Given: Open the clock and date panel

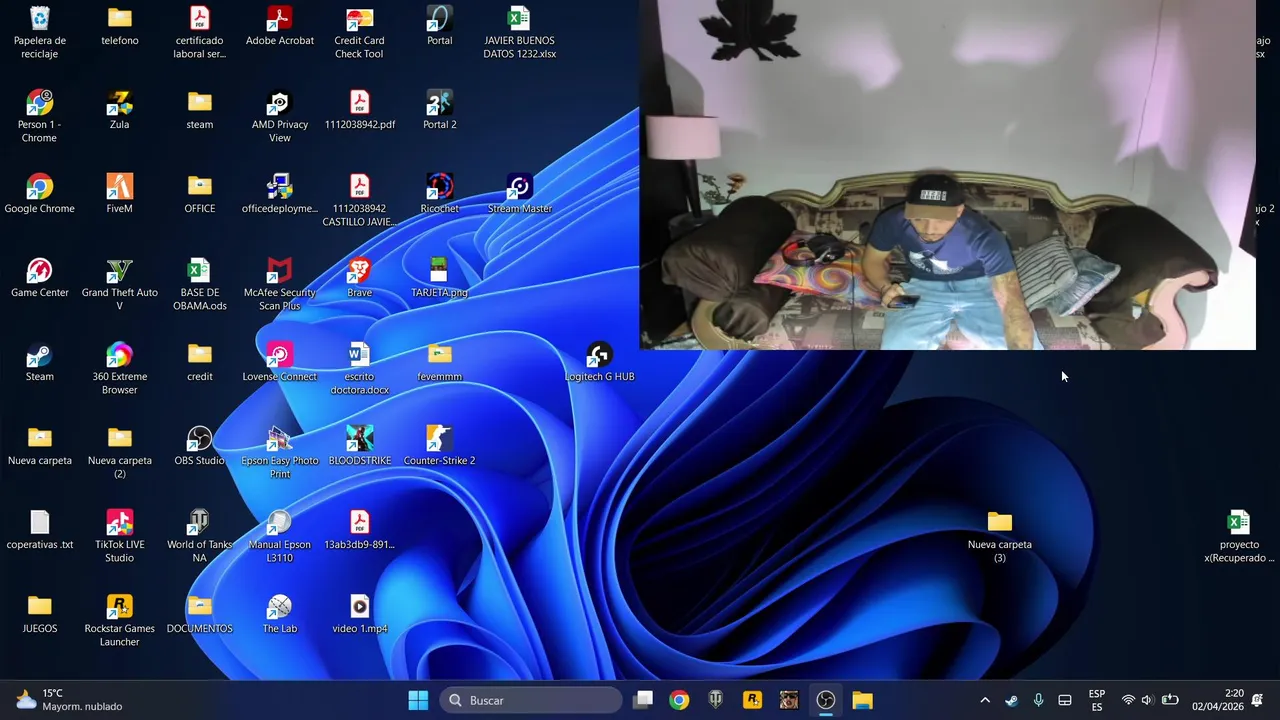Looking at the screenshot, I should click(x=1218, y=700).
